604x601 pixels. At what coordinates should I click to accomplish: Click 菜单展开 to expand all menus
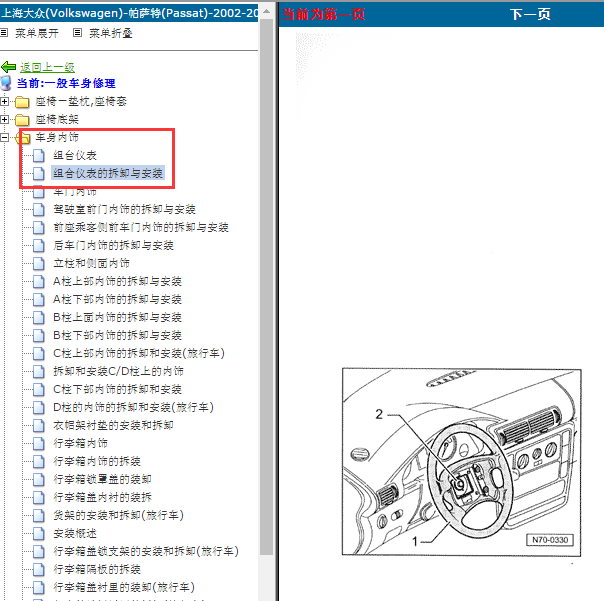click(37, 33)
